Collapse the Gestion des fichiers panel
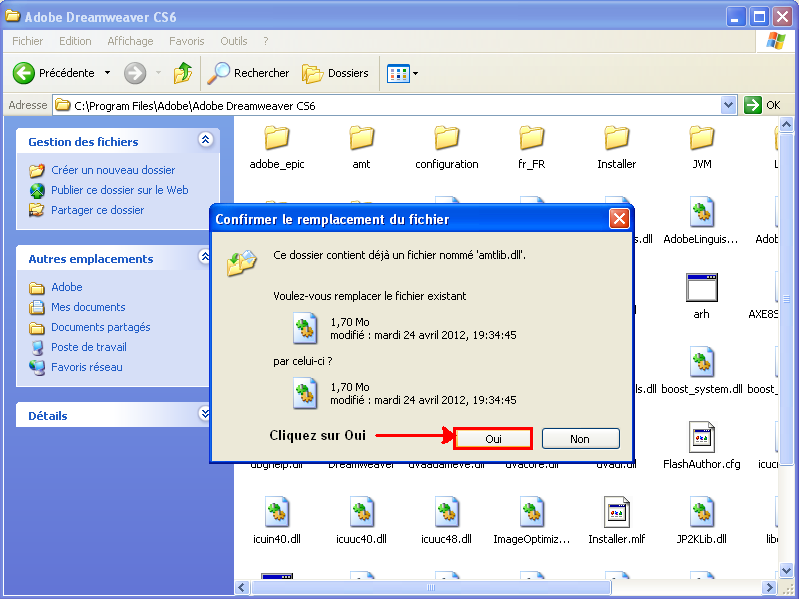Screen dimensions: 799x599 tap(205, 139)
